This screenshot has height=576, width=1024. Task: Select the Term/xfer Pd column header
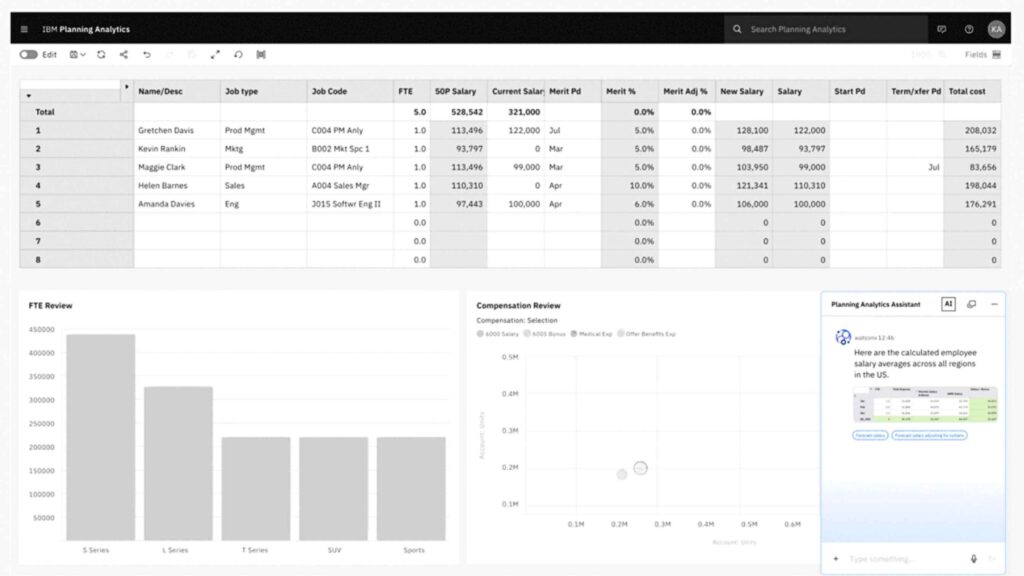[915, 91]
